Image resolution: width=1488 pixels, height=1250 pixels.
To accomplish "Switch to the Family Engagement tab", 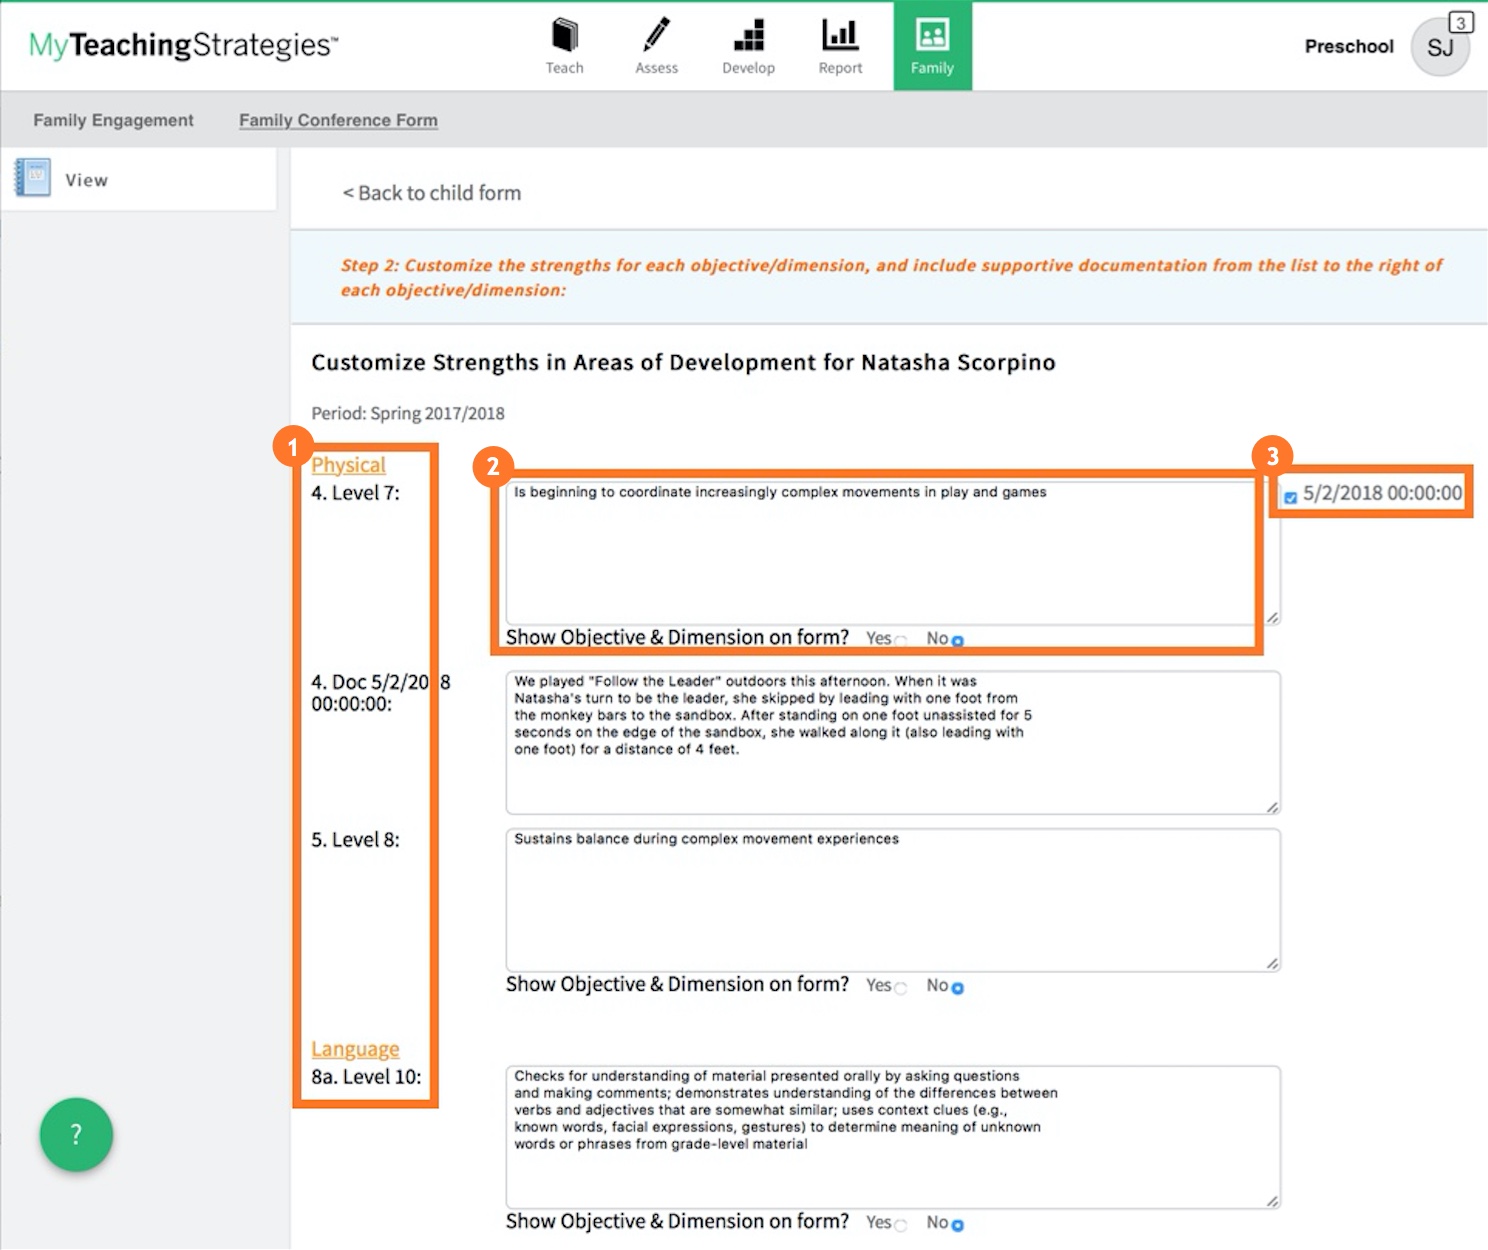I will (x=112, y=119).
